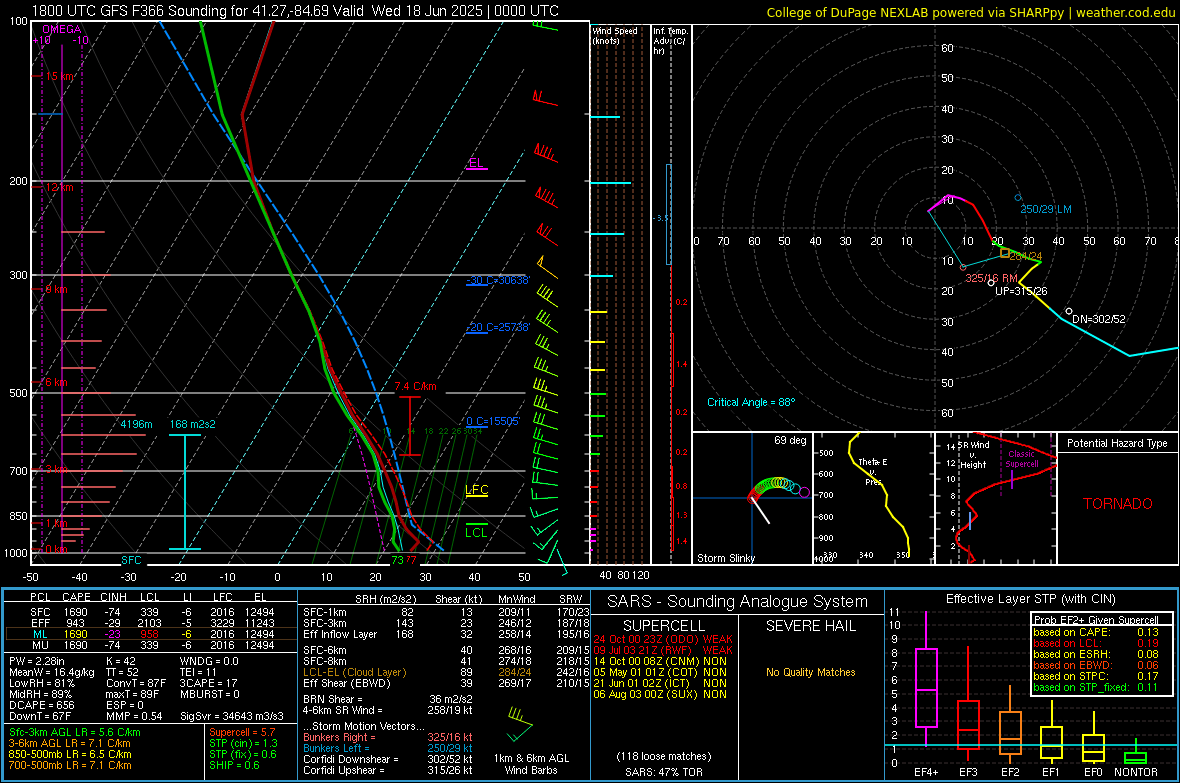The image size is (1180, 783).
Task: Select the OMEGA label on the skew-T
Action: tap(62, 29)
